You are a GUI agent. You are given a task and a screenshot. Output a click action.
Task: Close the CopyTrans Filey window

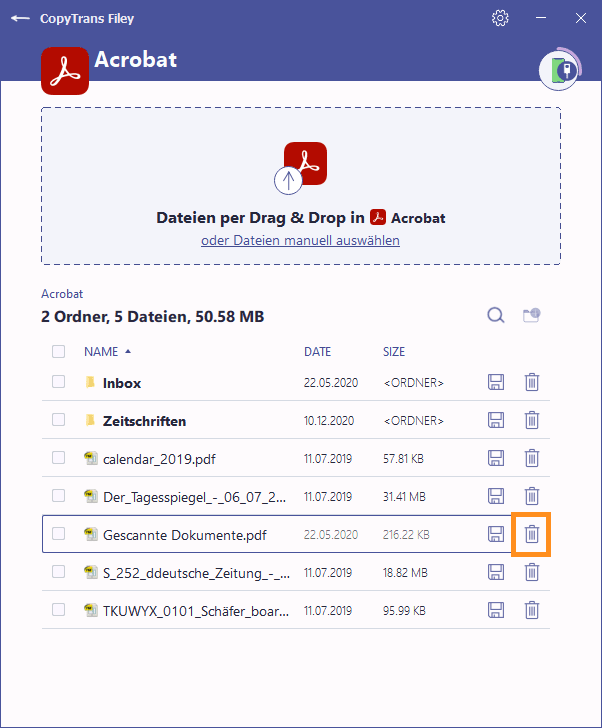(x=581, y=18)
